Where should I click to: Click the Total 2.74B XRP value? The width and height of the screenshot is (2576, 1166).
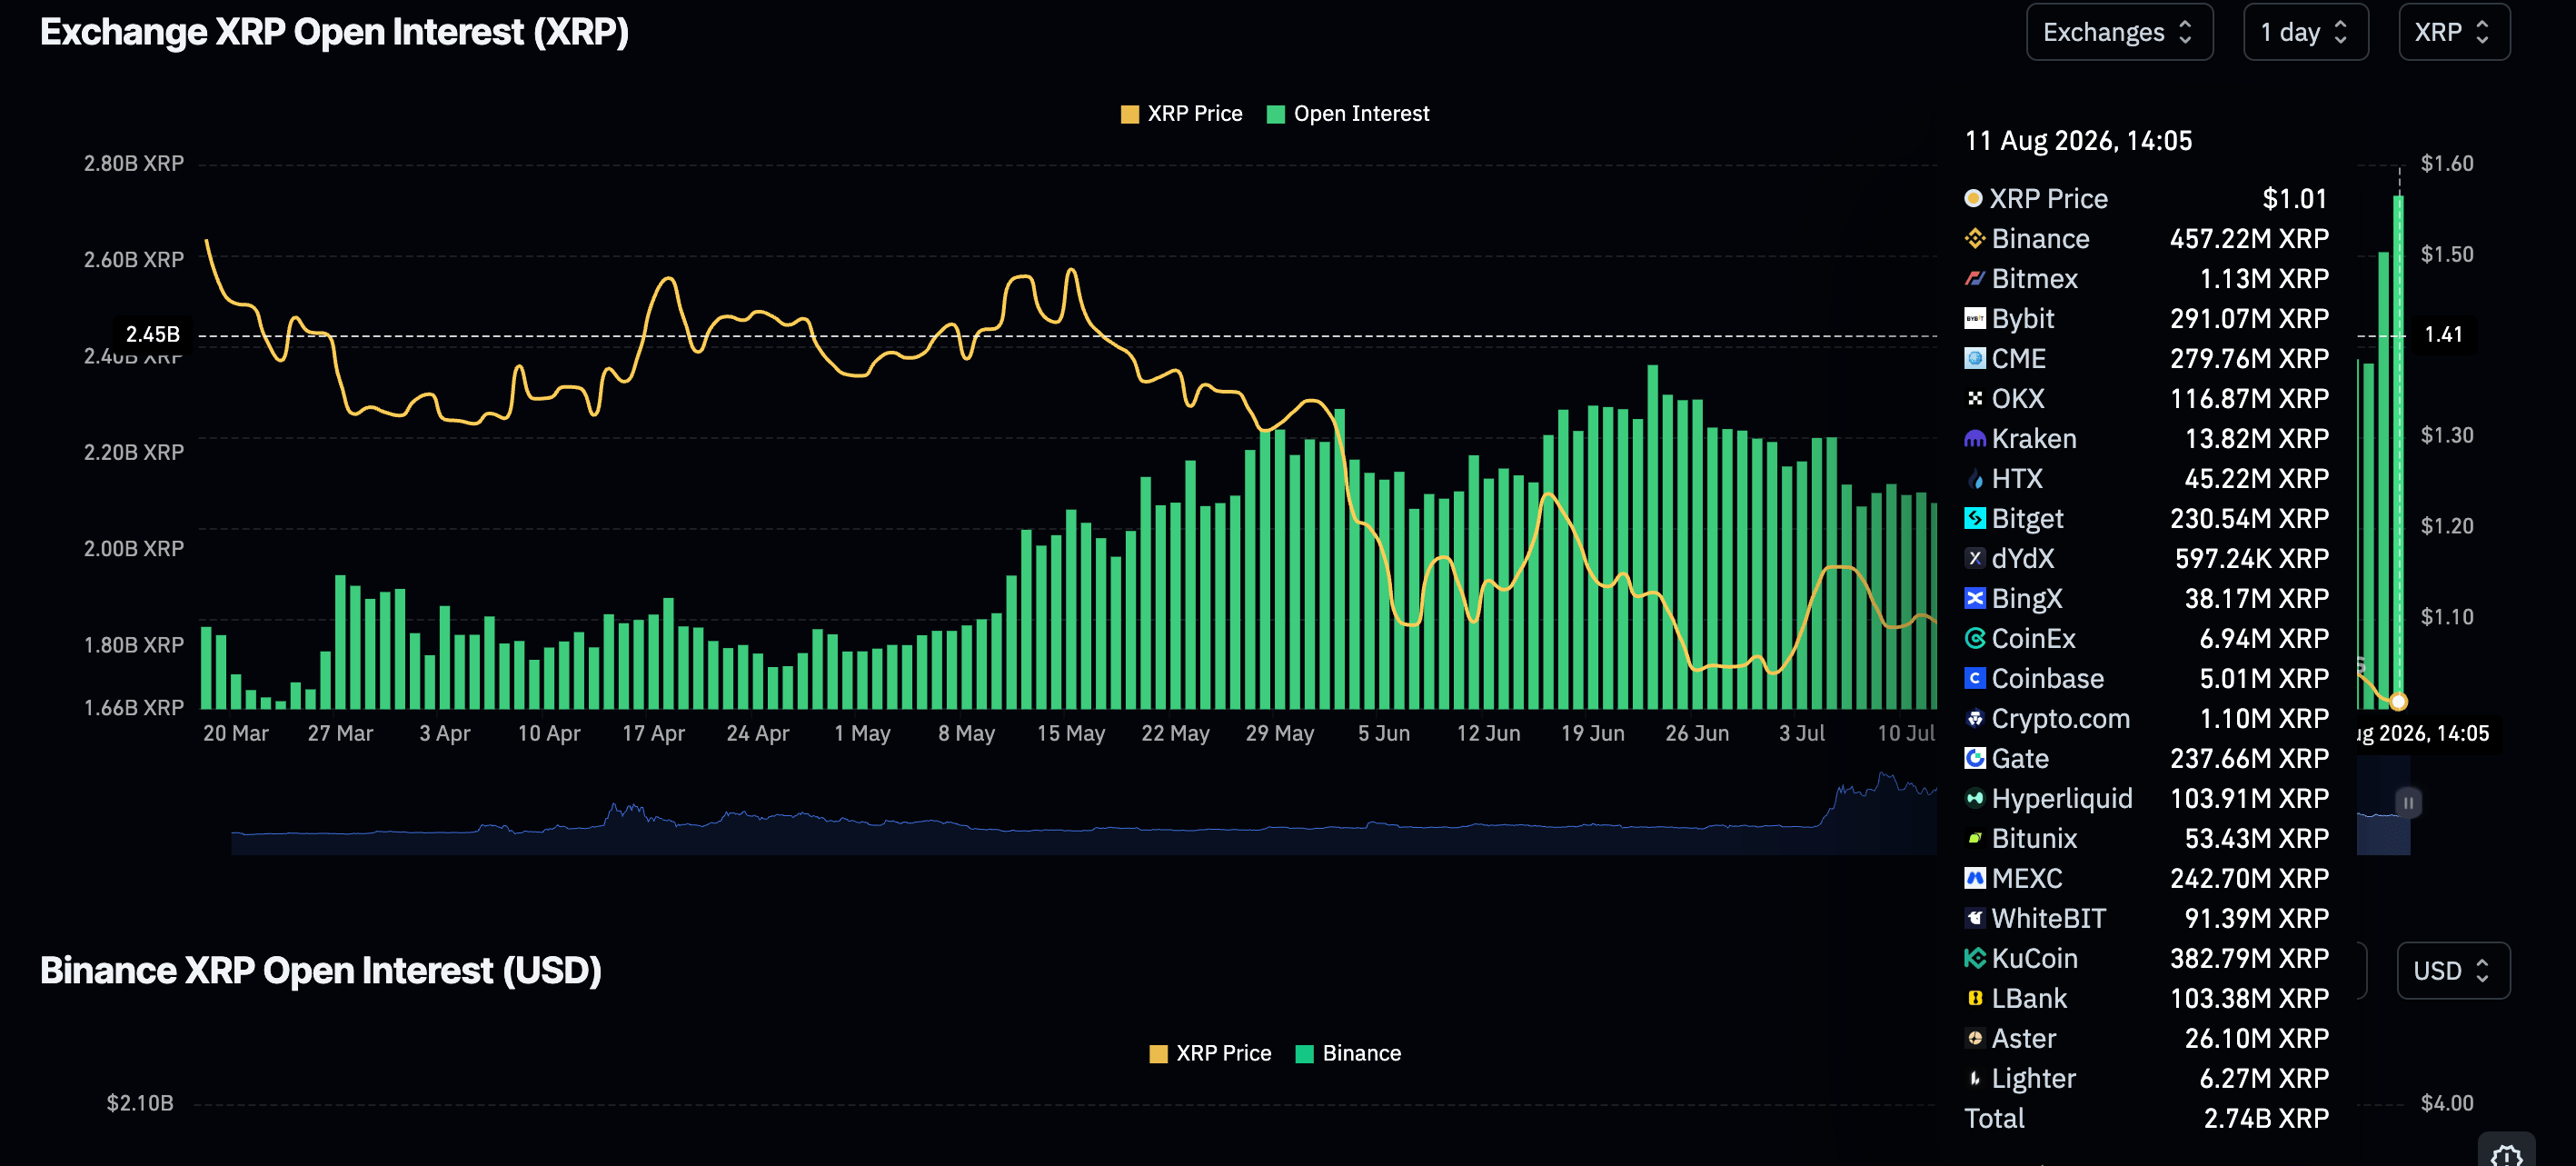coord(2266,1118)
